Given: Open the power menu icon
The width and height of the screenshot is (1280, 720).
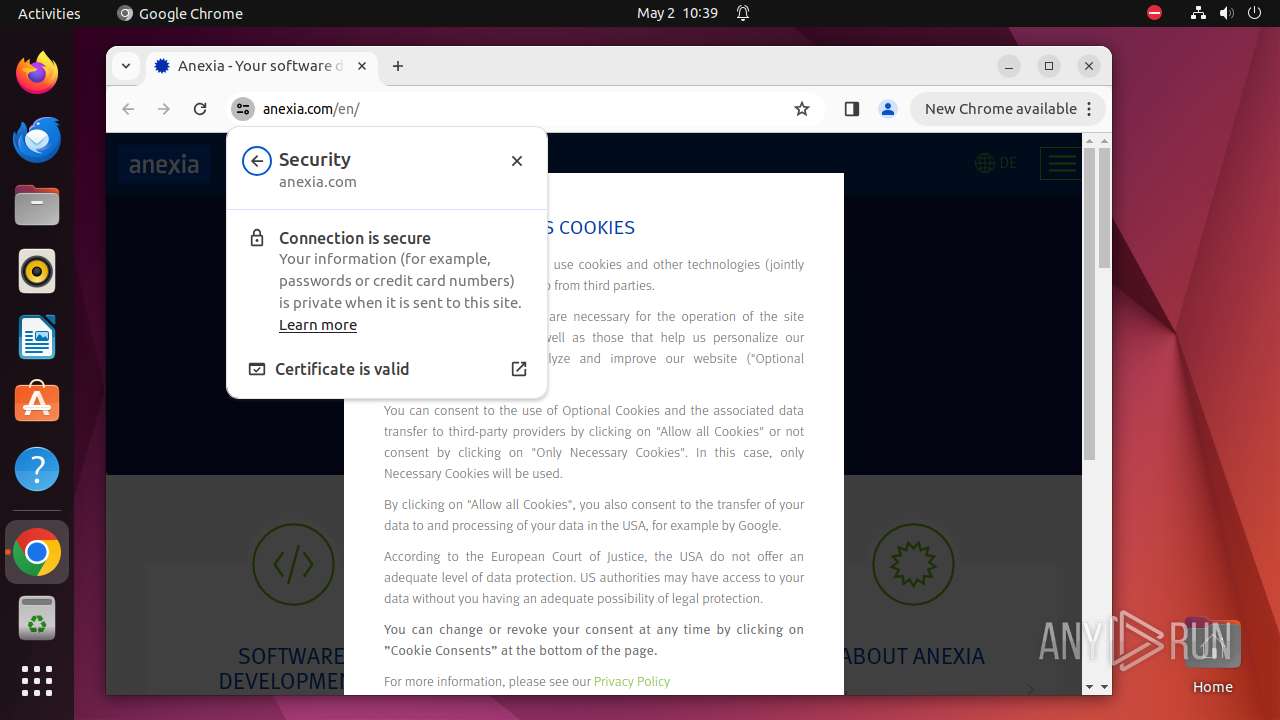Looking at the screenshot, I should point(1255,13).
